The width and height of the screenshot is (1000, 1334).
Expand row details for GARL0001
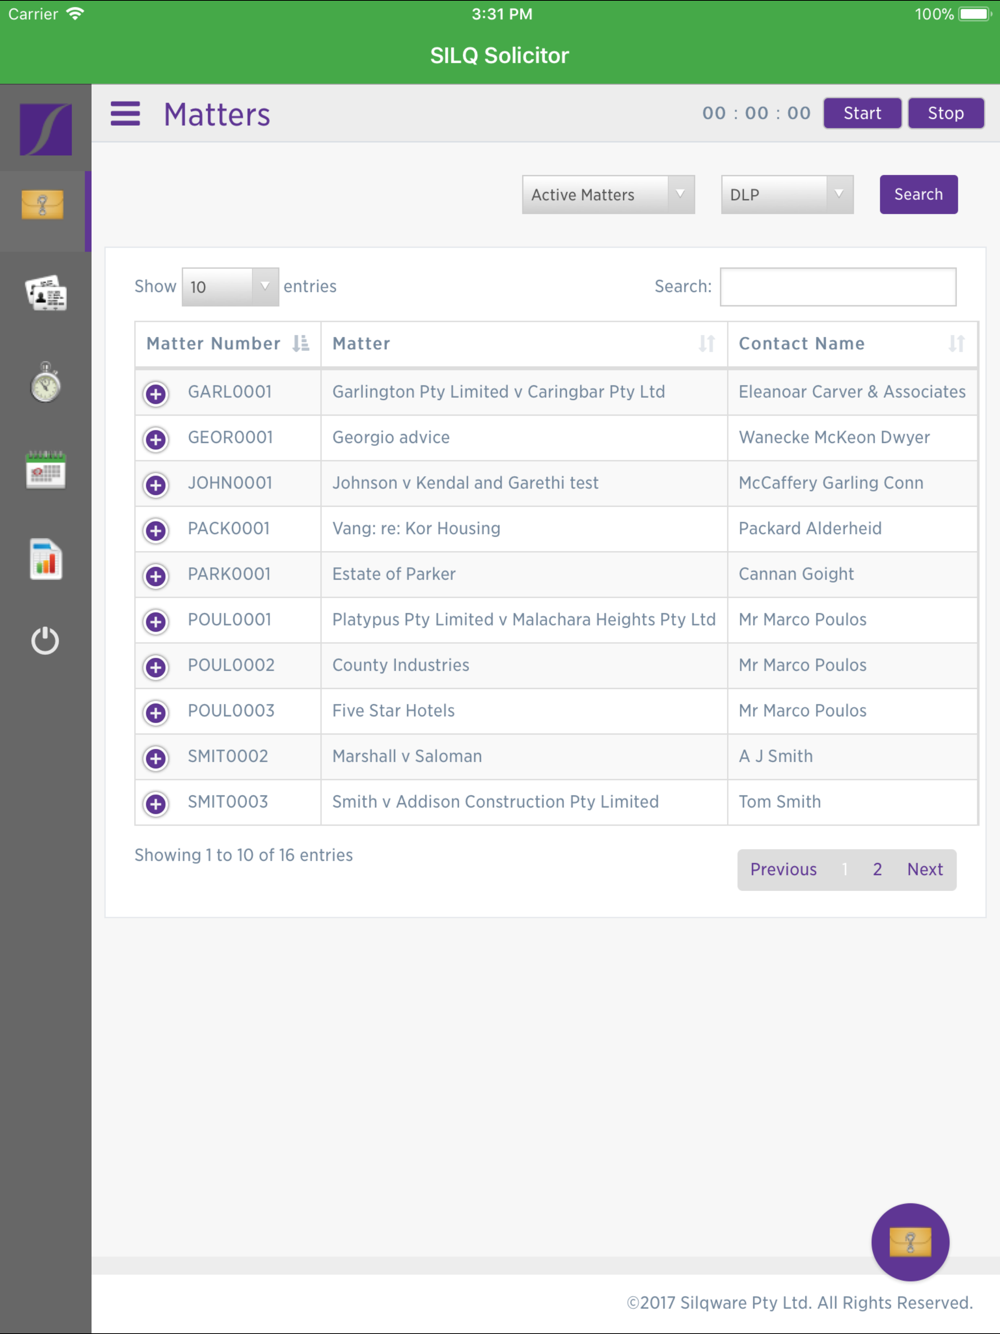(156, 394)
